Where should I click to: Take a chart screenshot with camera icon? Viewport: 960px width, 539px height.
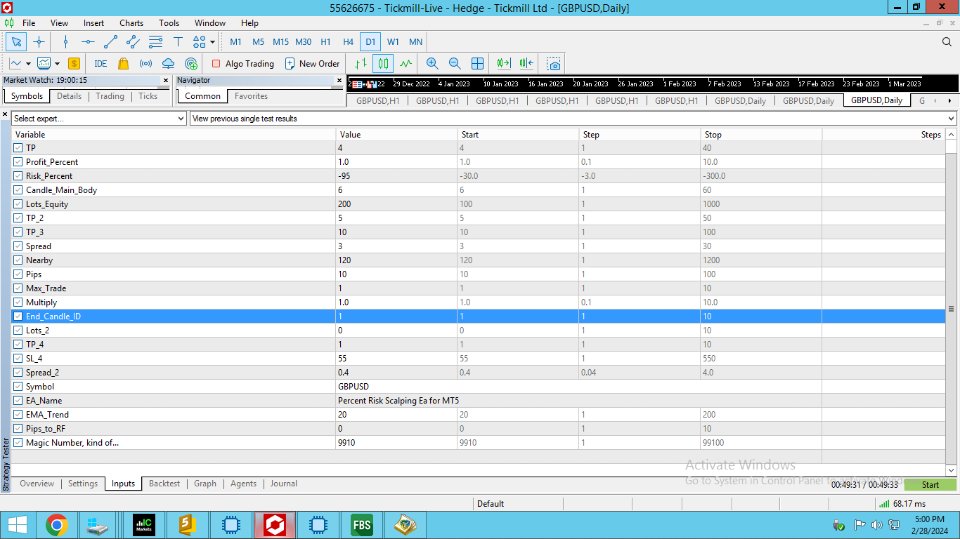553,64
